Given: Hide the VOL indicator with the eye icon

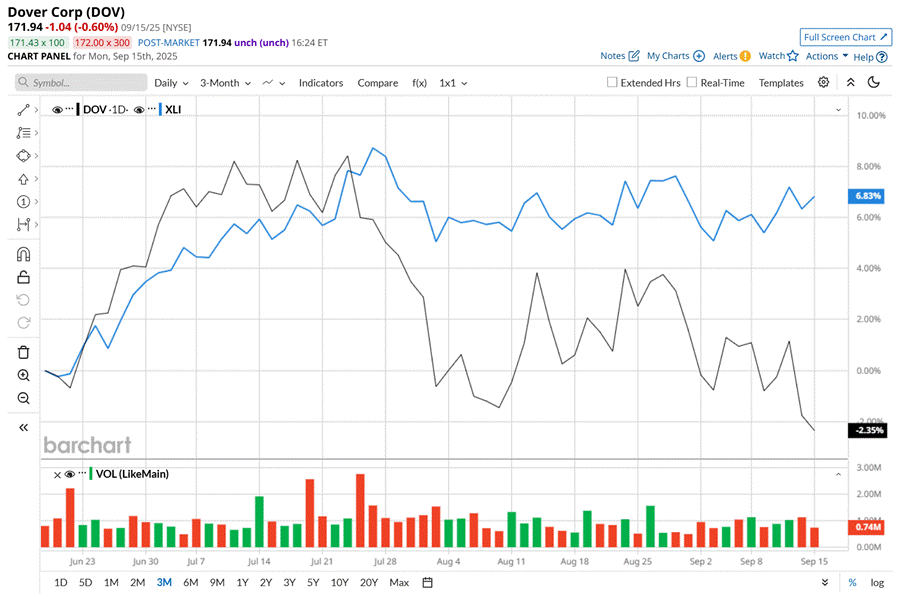Looking at the screenshot, I should (70, 474).
